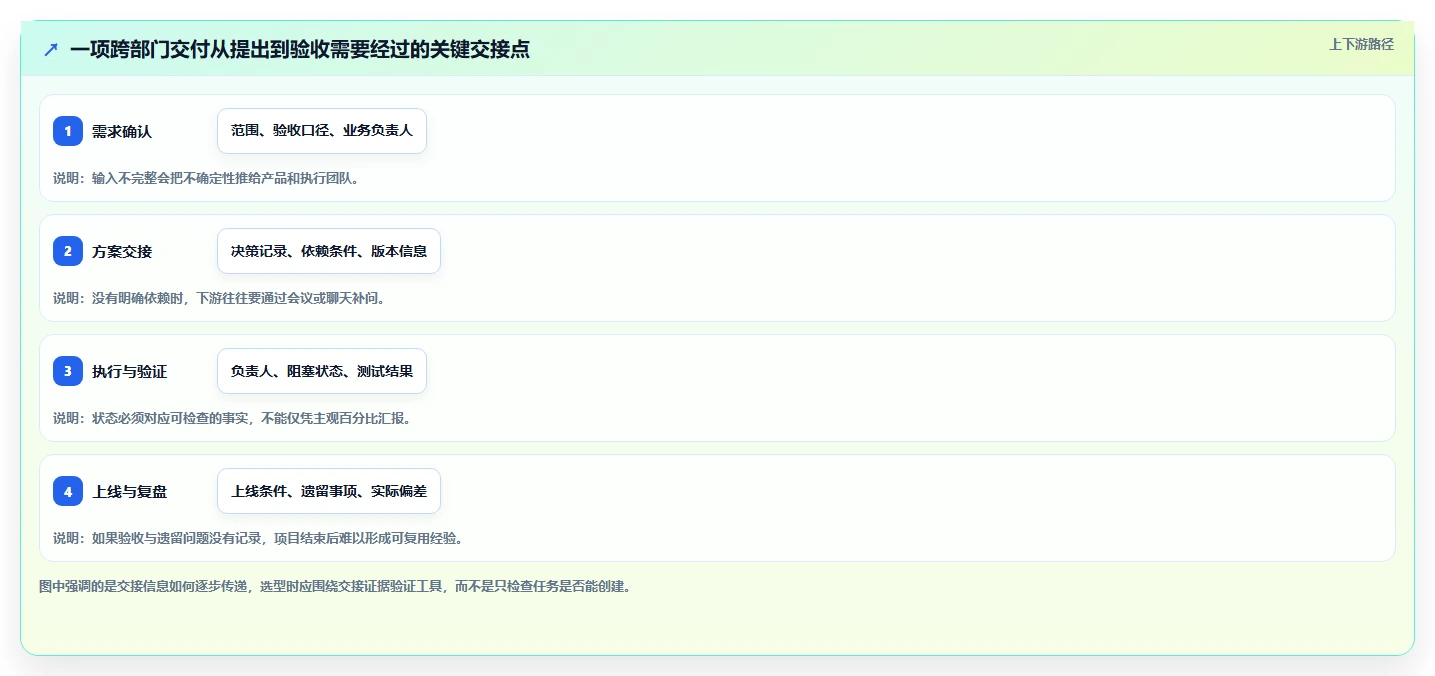Click the 上下游路径 label
The height and width of the screenshot is (676, 1435).
(x=1361, y=44)
